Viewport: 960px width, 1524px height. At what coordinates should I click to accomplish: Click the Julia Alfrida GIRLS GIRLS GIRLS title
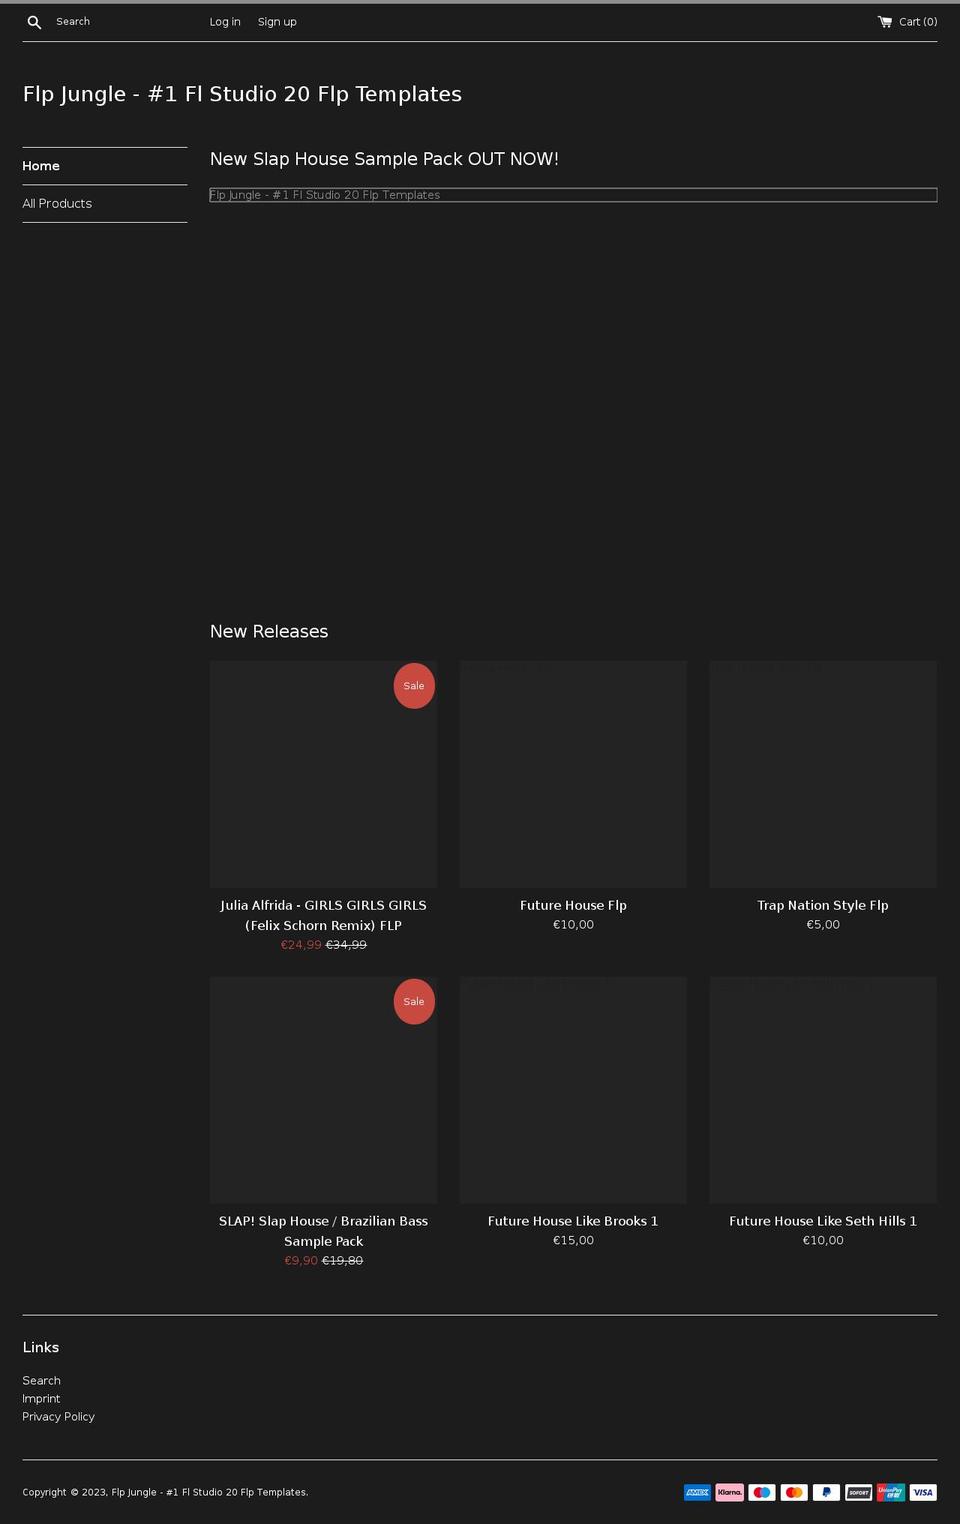pos(323,915)
